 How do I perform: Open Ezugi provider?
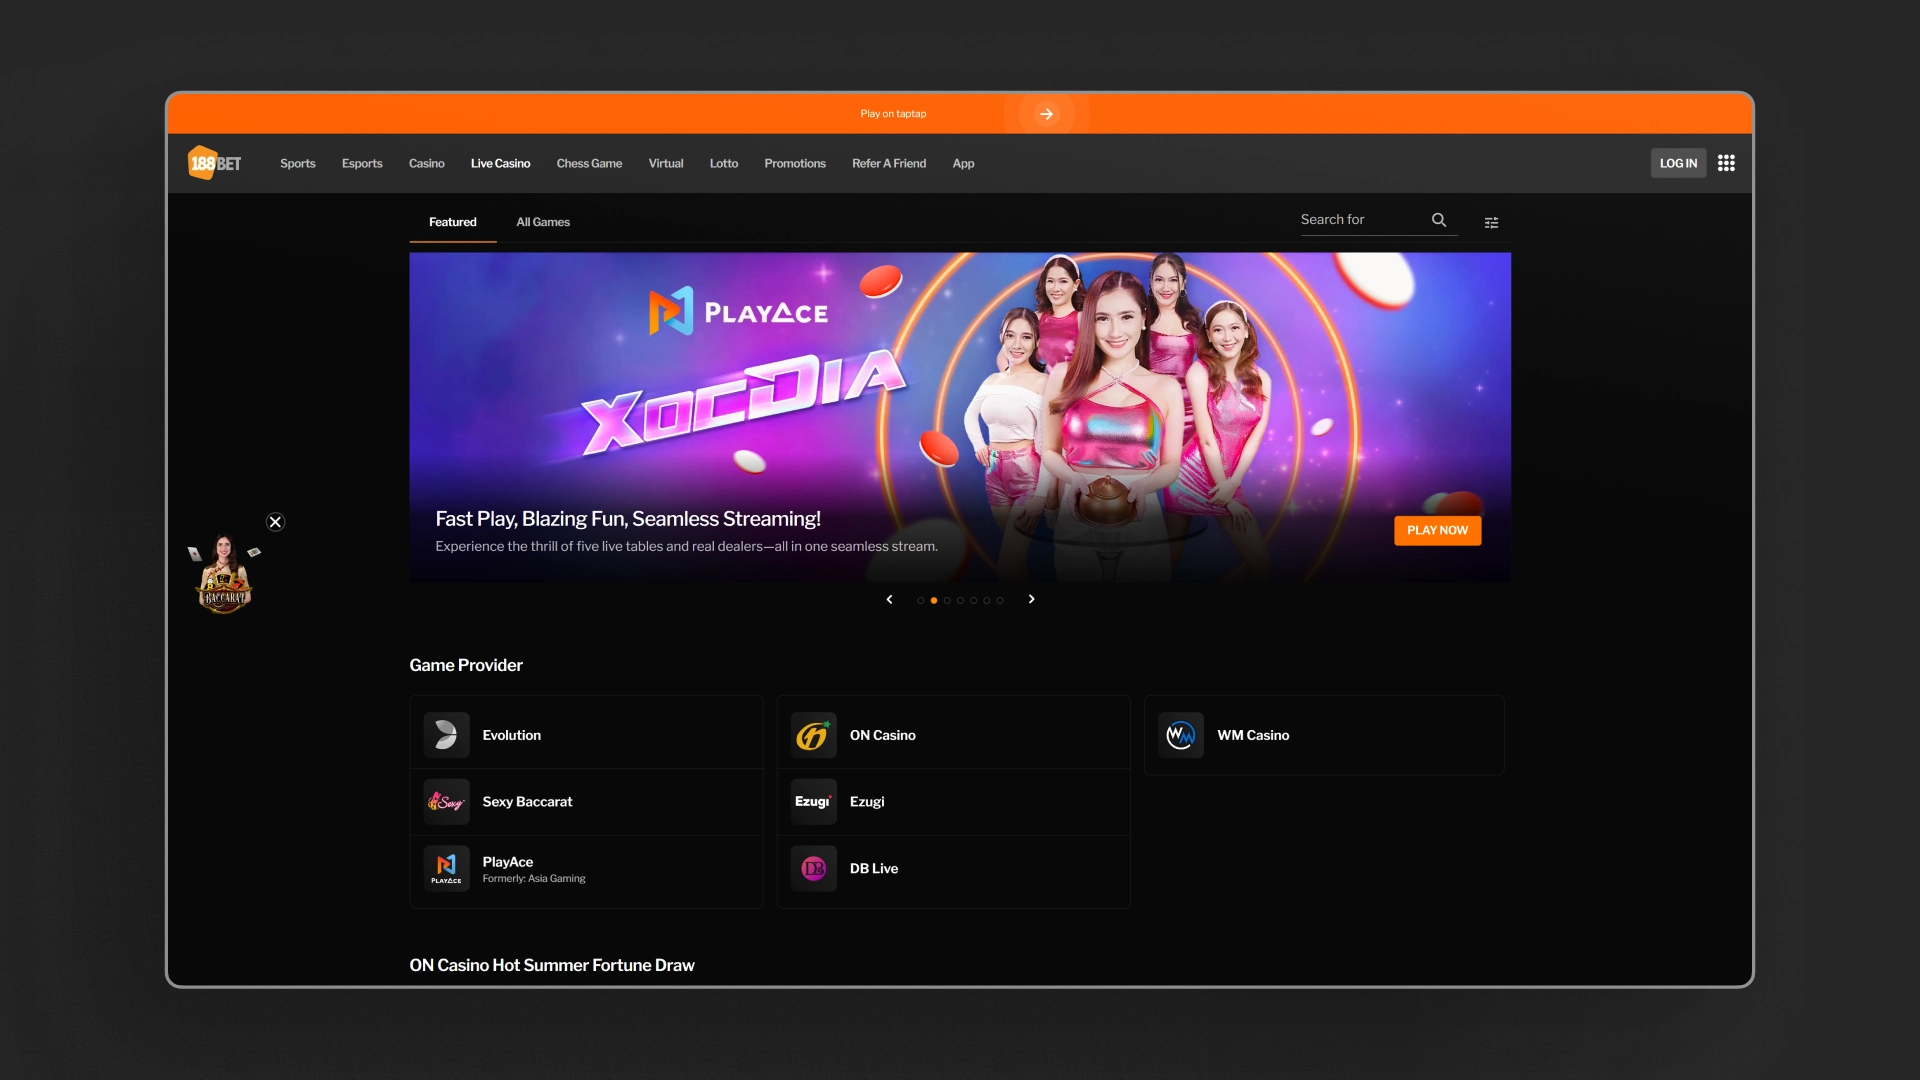click(x=953, y=802)
